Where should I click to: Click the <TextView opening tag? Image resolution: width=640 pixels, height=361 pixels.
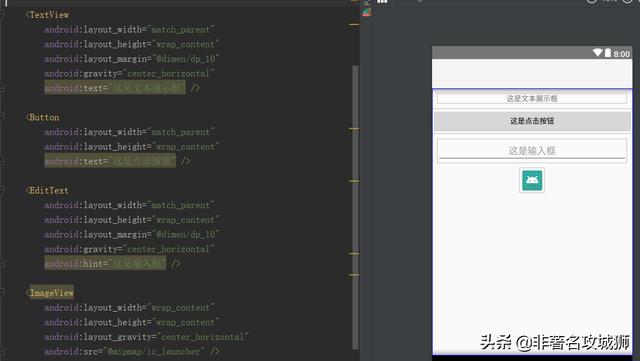tap(47, 15)
